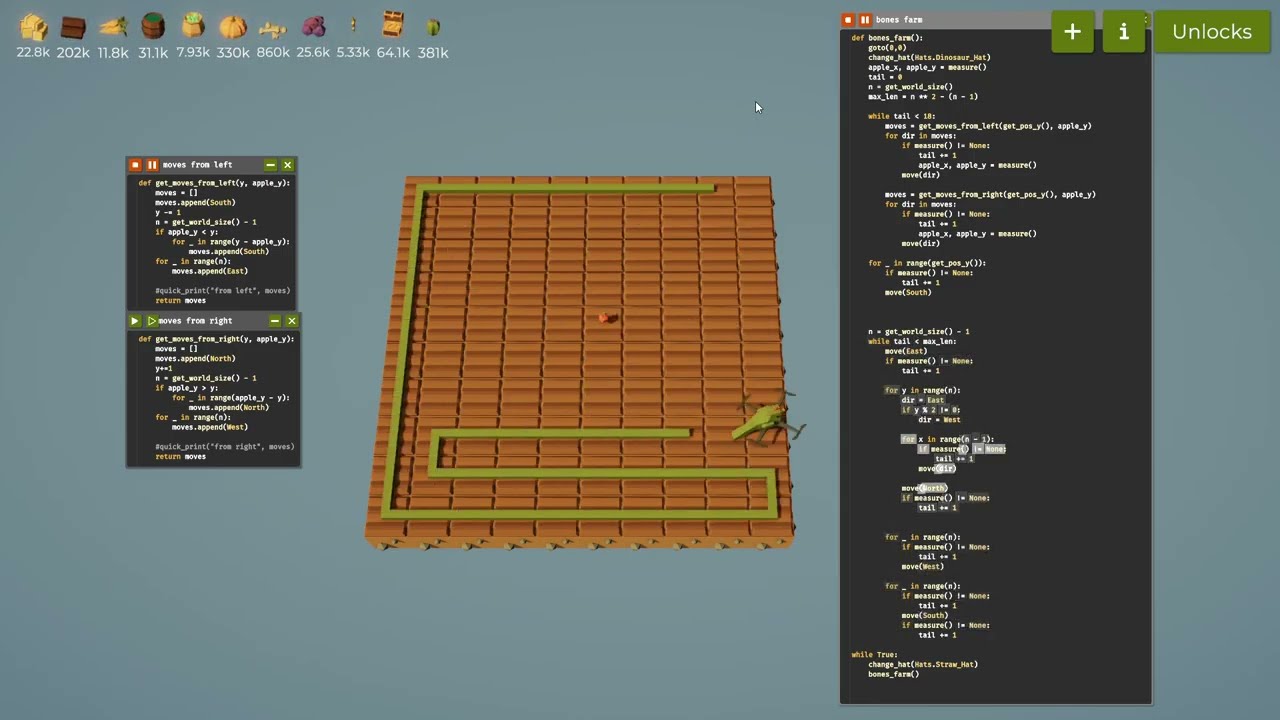Image resolution: width=1280 pixels, height=720 pixels.
Task: Minimize the moves from left window
Action: click(270, 165)
